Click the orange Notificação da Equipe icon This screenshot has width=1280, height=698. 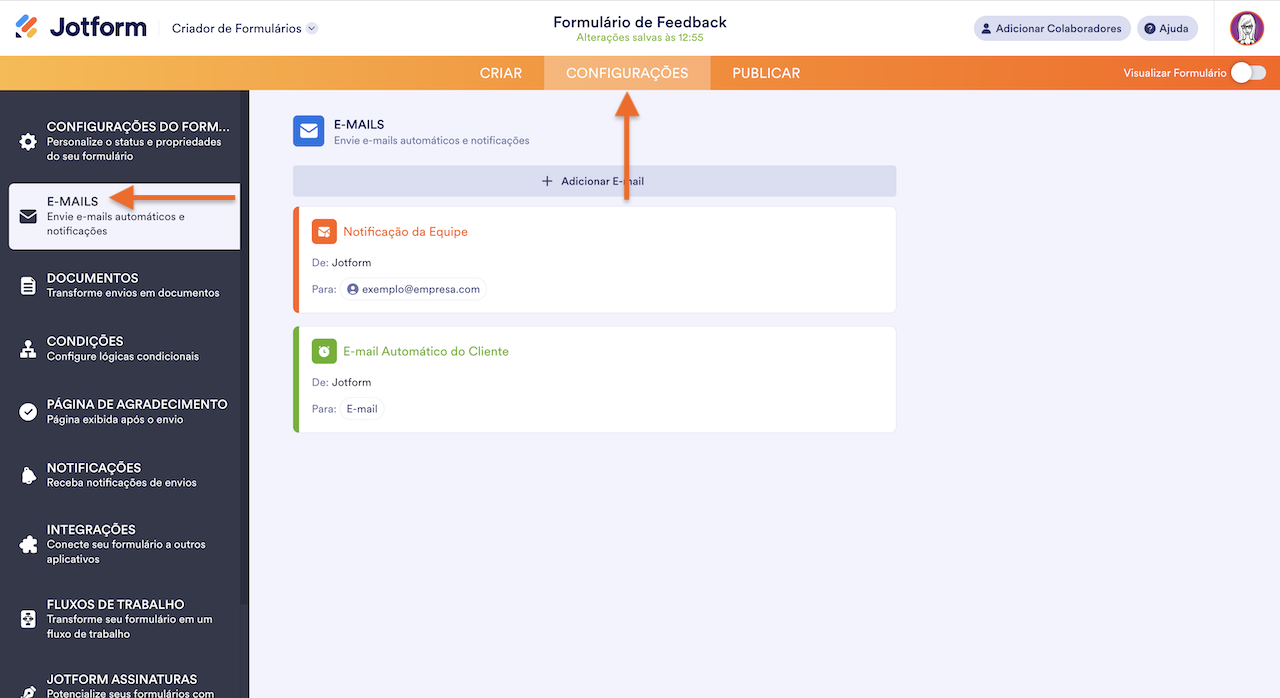(324, 231)
